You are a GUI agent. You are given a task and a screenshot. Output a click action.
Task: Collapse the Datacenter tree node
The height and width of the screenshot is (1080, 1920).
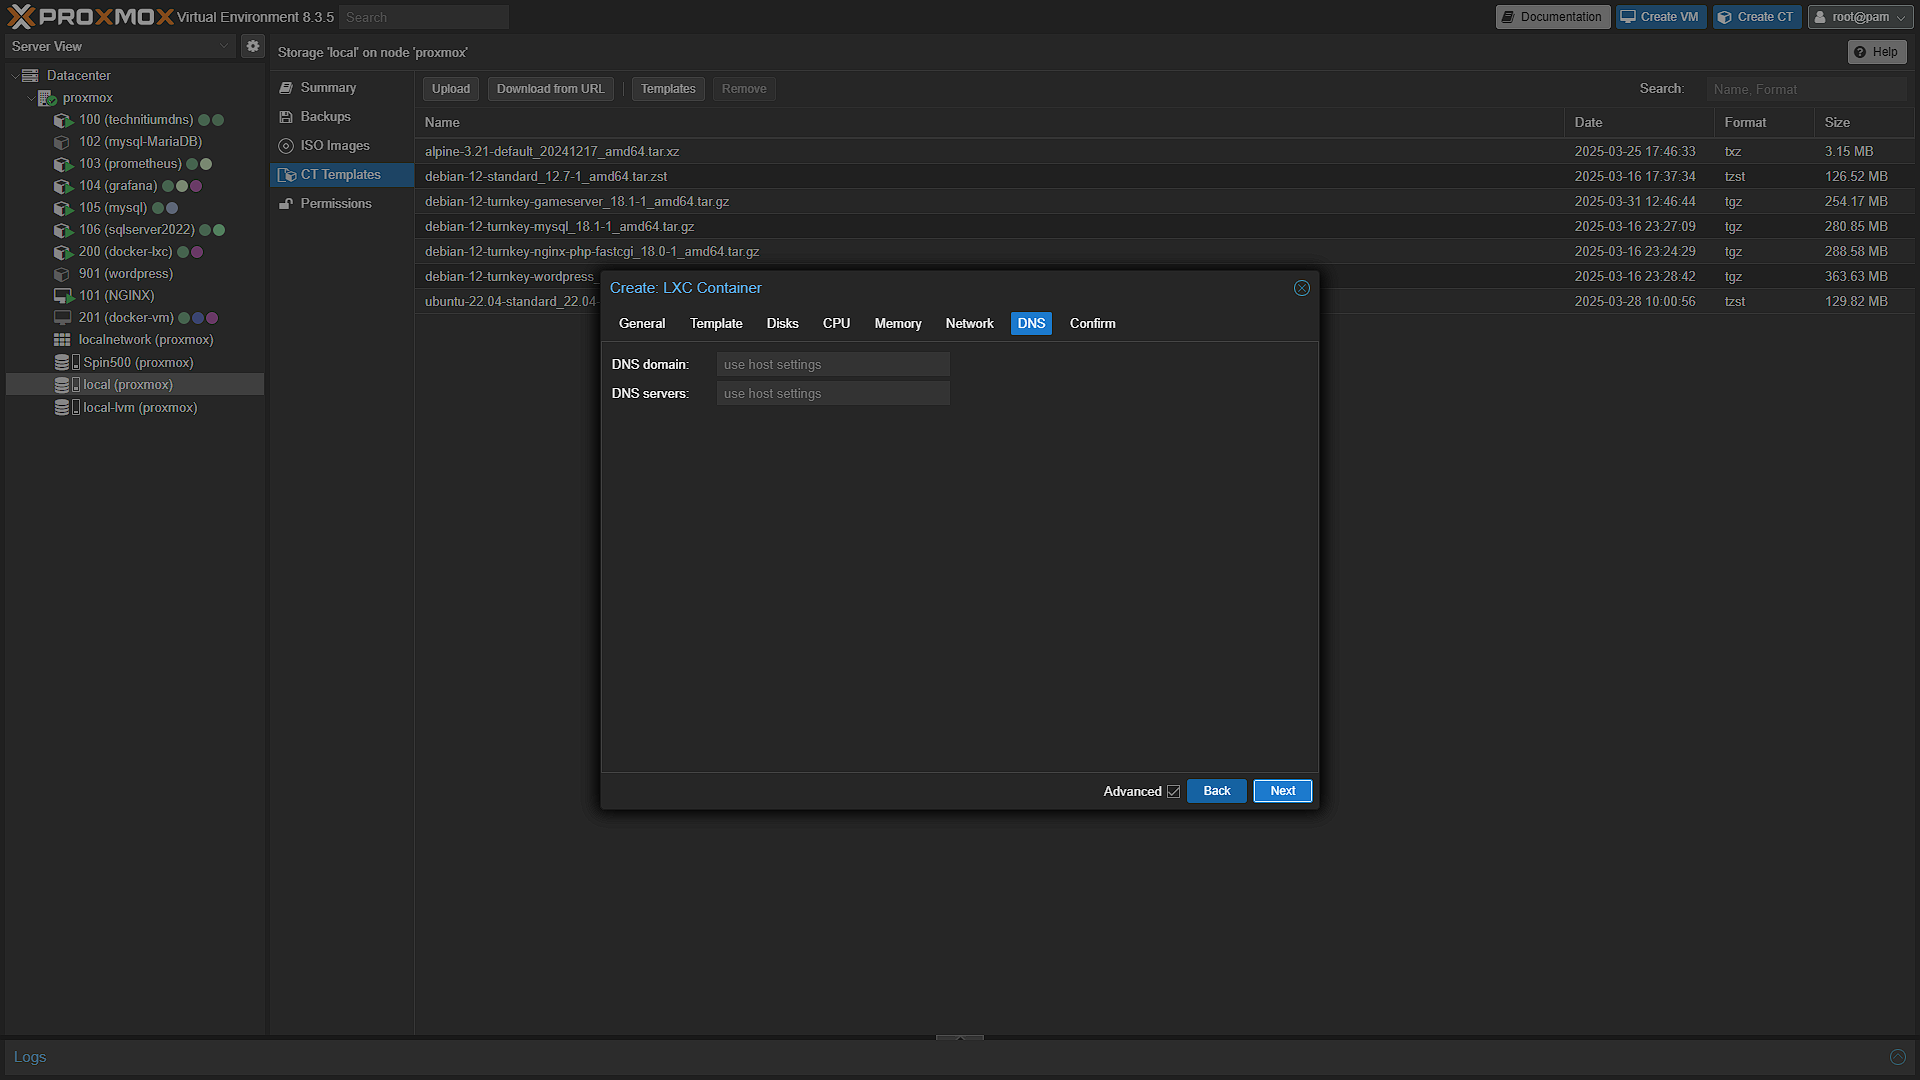(x=14, y=75)
